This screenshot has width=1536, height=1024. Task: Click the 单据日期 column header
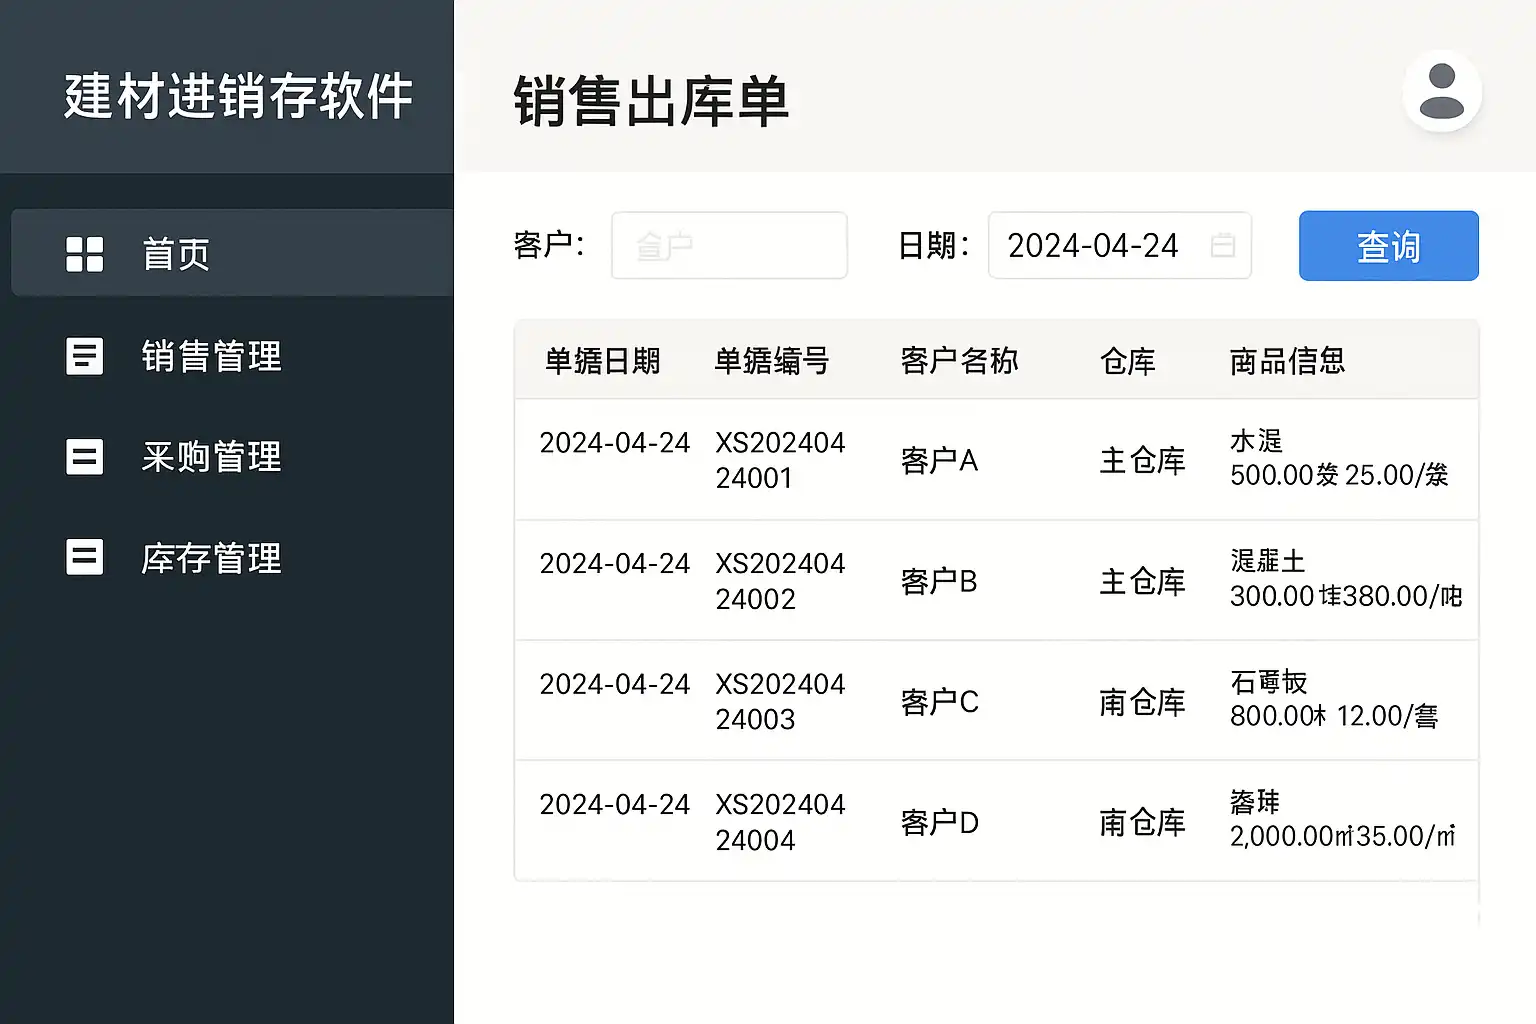602,361
